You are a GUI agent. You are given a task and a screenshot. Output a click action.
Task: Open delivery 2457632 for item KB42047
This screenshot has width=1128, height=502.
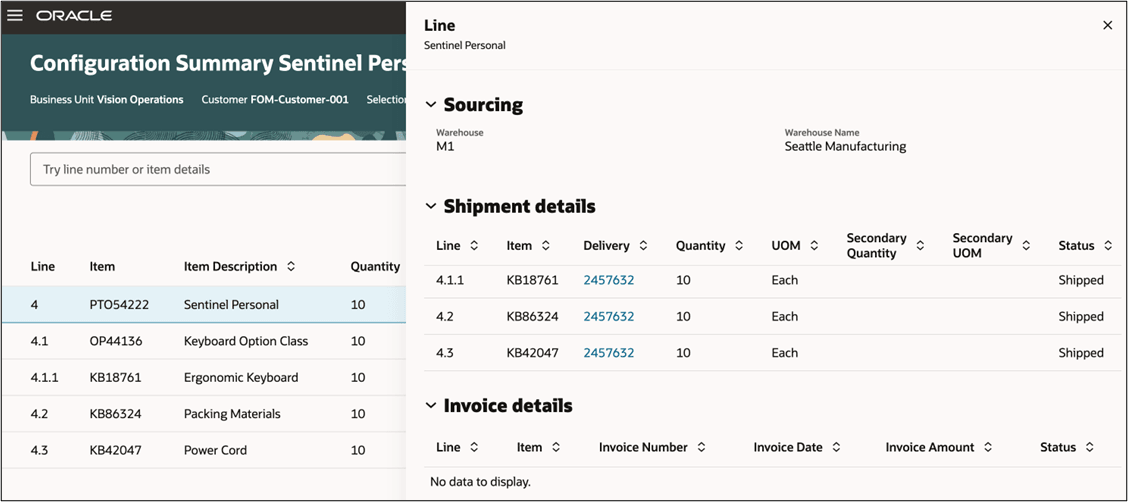609,353
